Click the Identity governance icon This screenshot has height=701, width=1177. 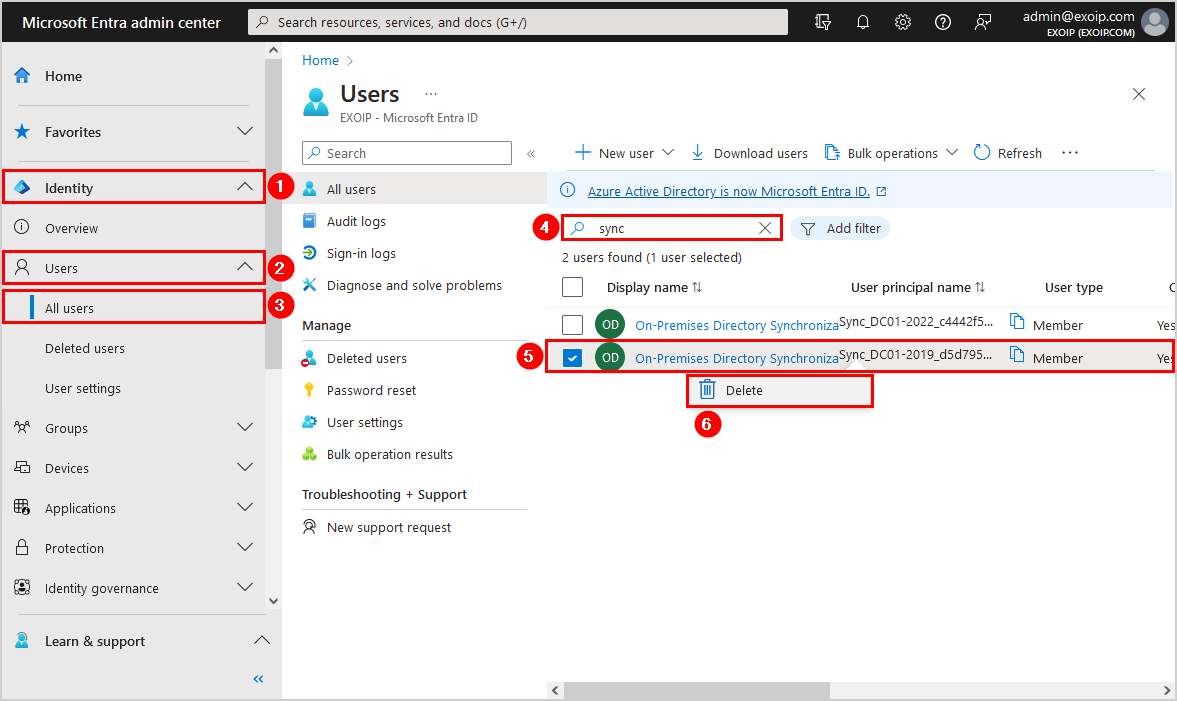point(23,588)
